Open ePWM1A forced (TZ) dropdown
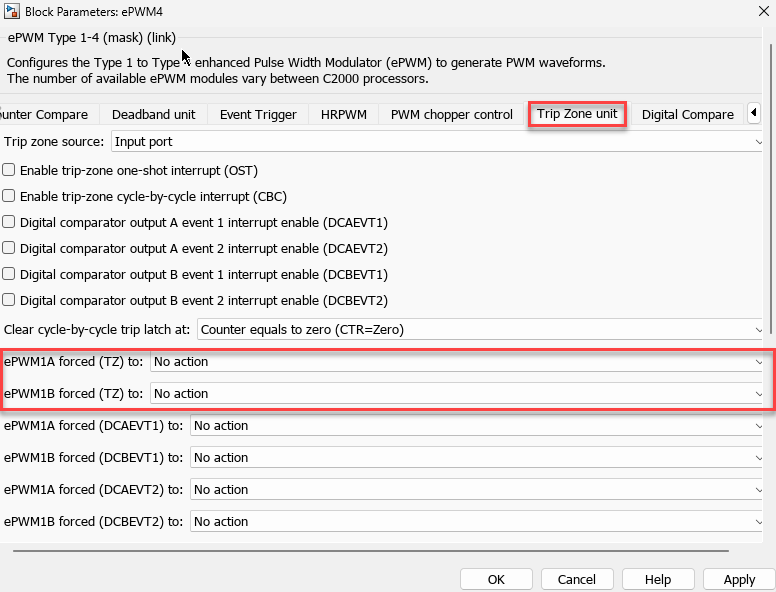 pyautogui.click(x=457, y=362)
